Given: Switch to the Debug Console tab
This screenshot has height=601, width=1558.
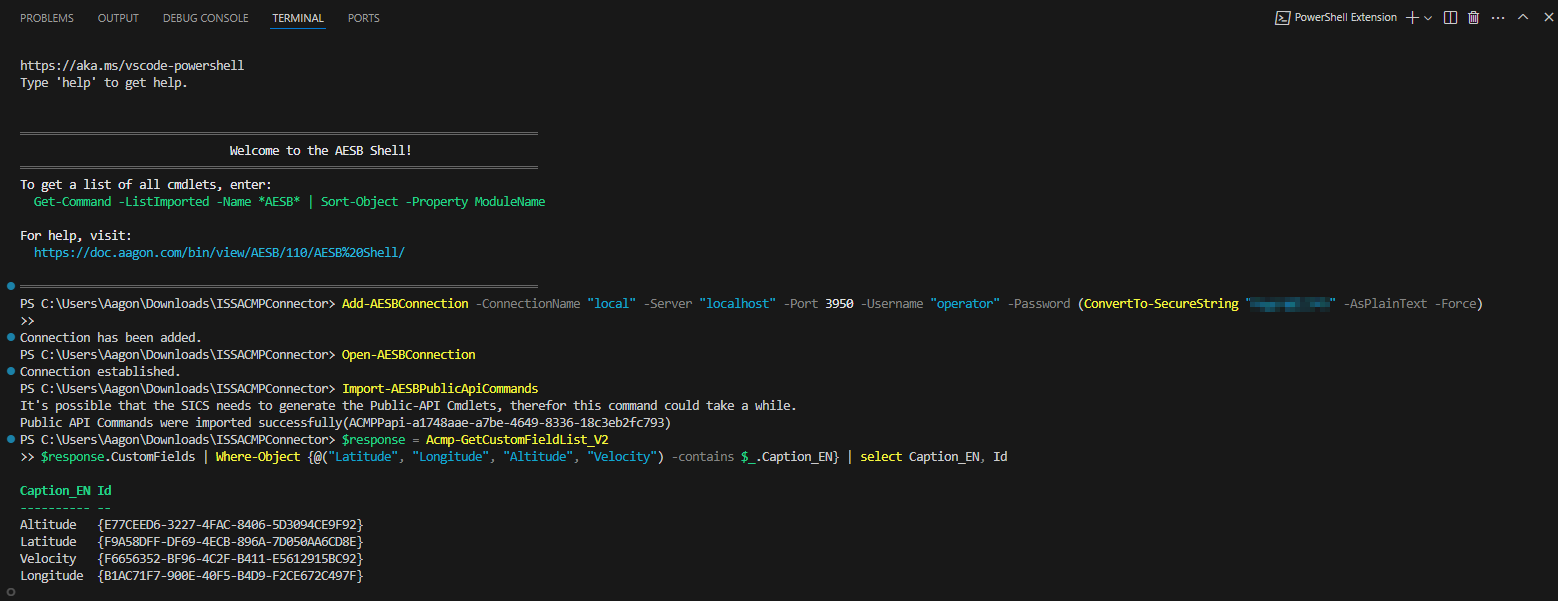Looking at the screenshot, I should pyautogui.click(x=205, y=18).
